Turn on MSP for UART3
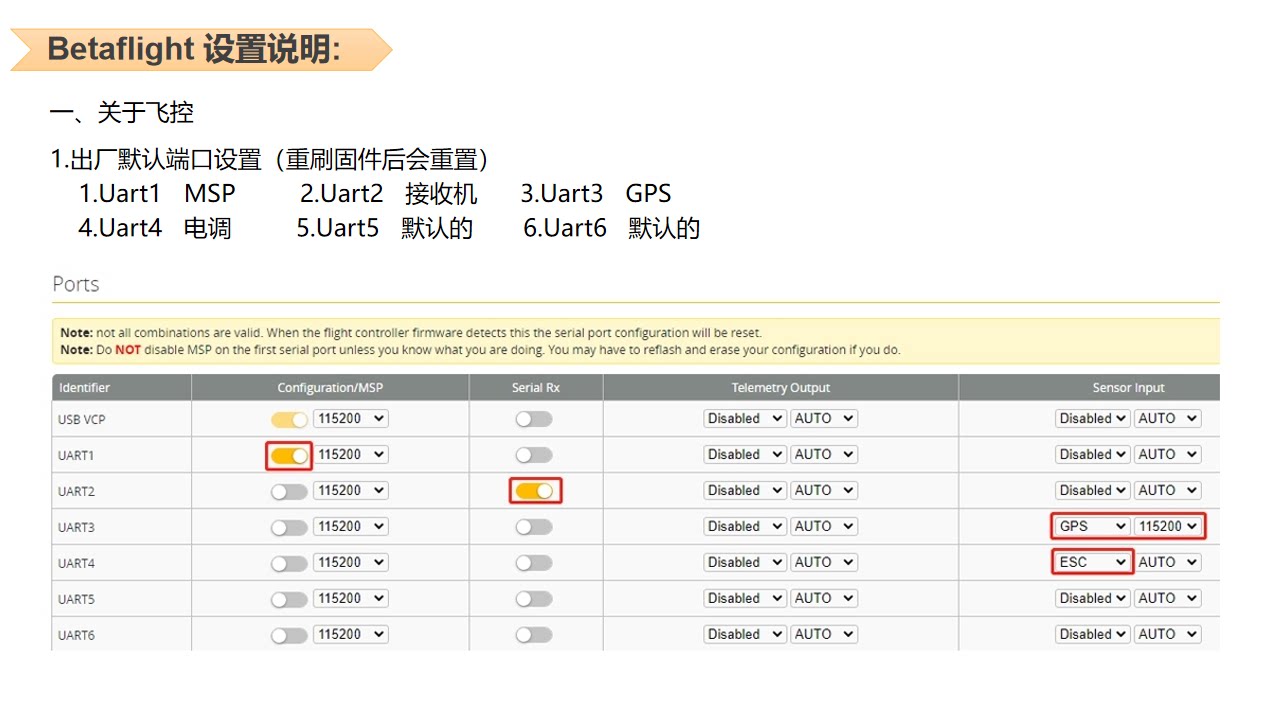Viewport: 1280px width, 720px height. click(x=289, y=527)
